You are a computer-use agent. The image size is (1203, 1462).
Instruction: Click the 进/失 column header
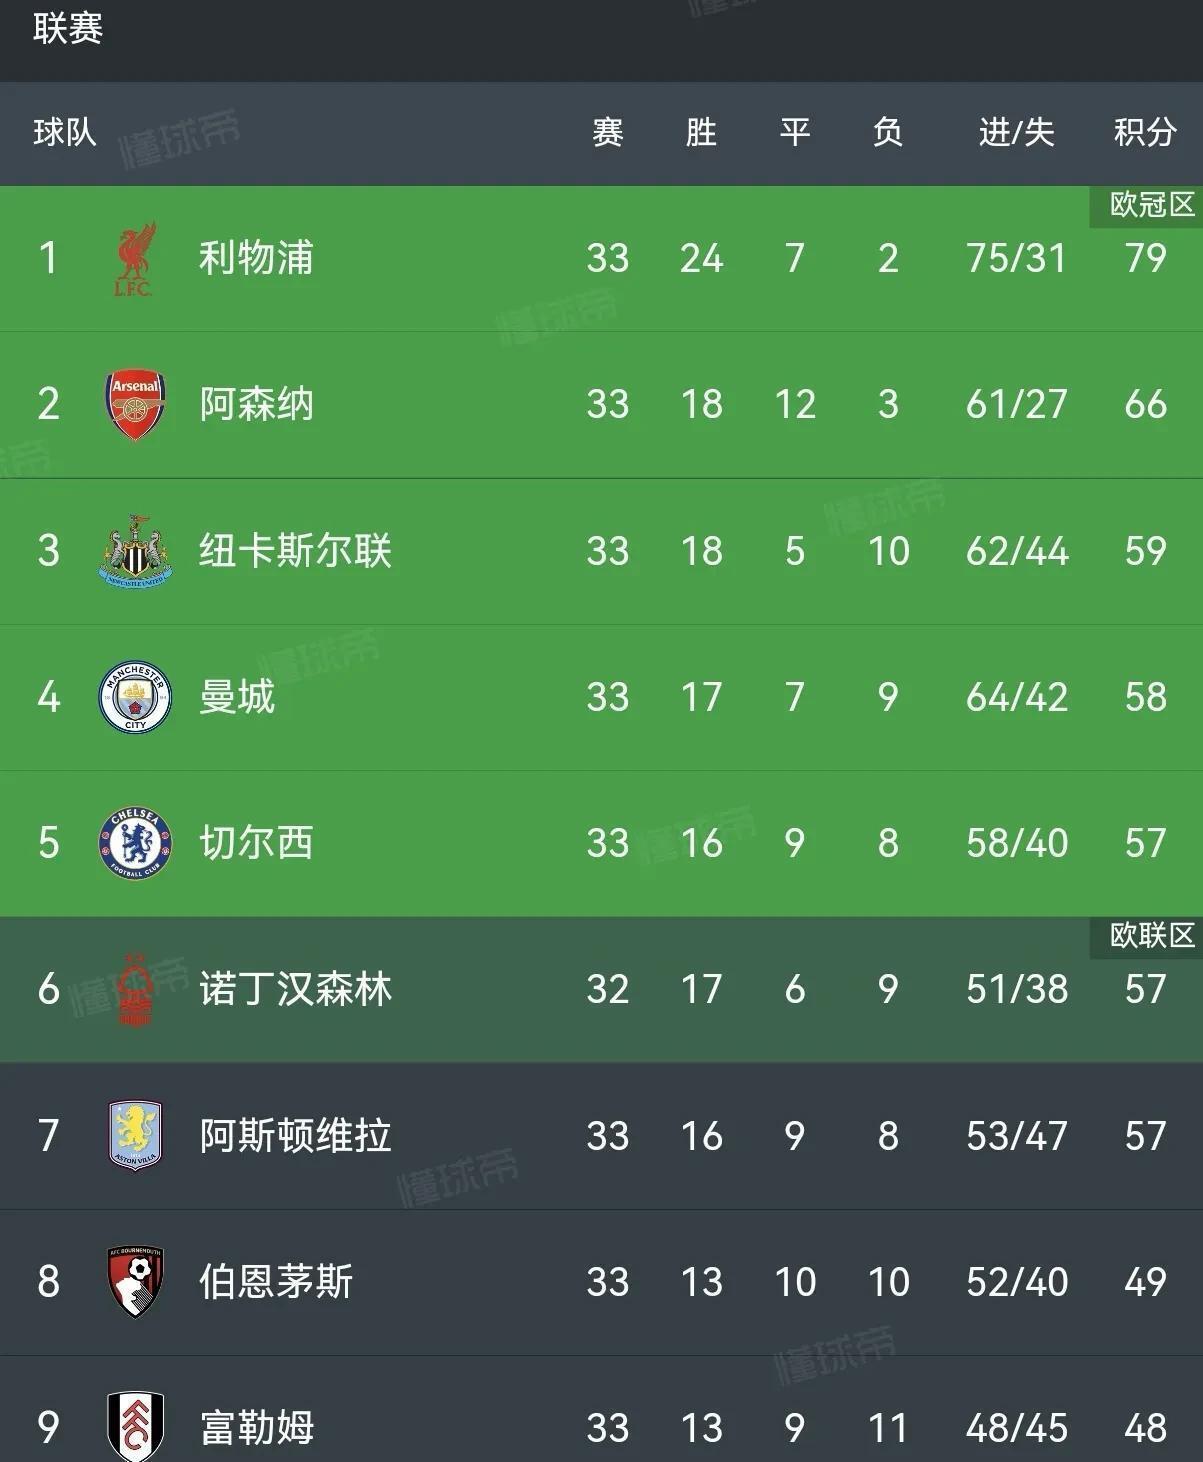(x=1016, y=132)
